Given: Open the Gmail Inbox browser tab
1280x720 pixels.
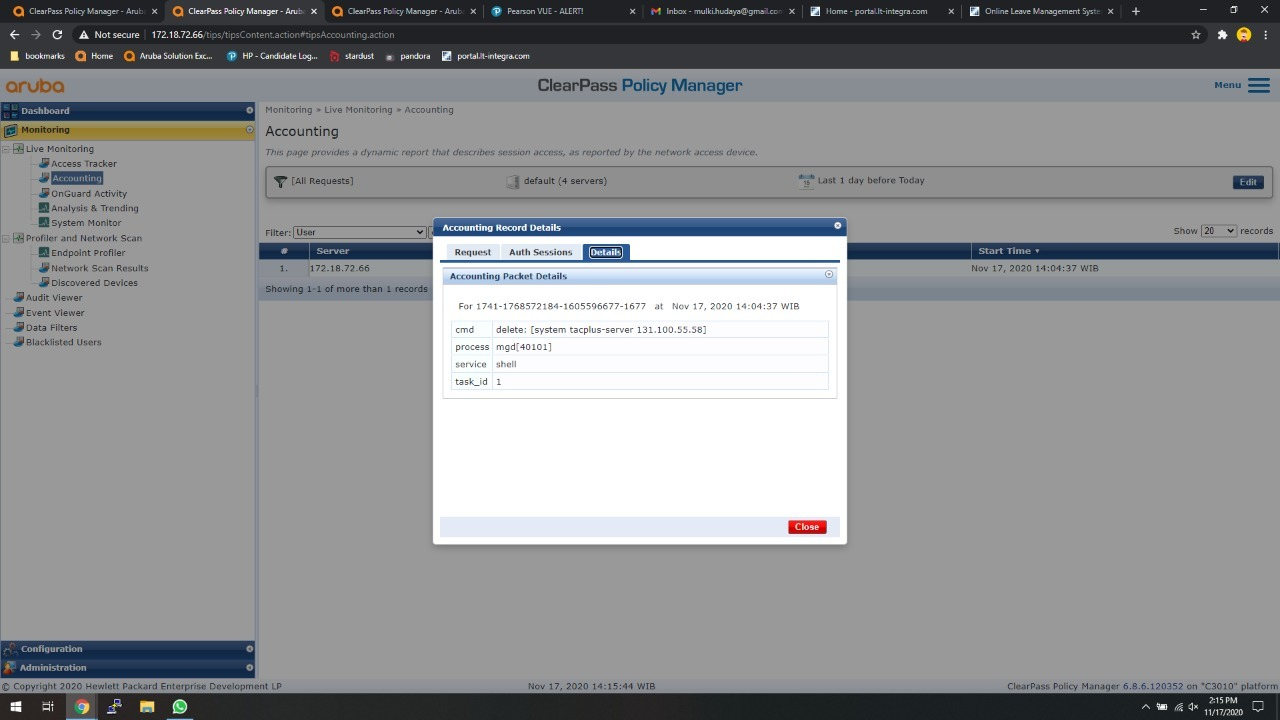Looking at the screenshot, I should pyautogui.click(x=721, y=11).
